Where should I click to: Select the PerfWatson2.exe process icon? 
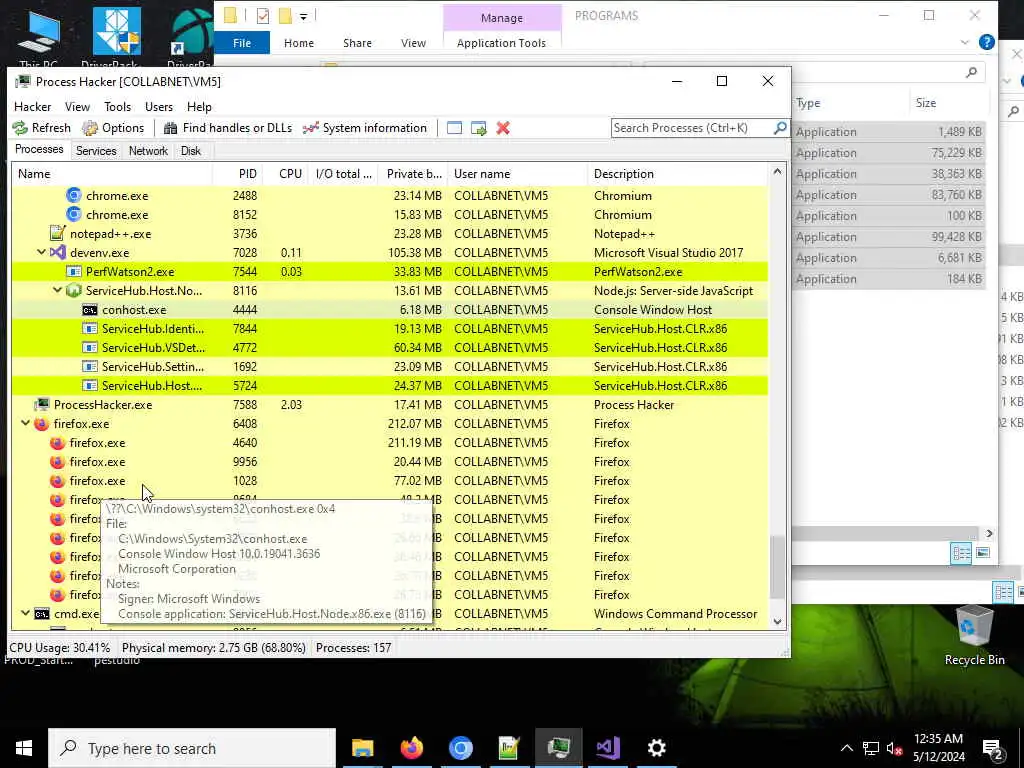click(x=74, y=272)
